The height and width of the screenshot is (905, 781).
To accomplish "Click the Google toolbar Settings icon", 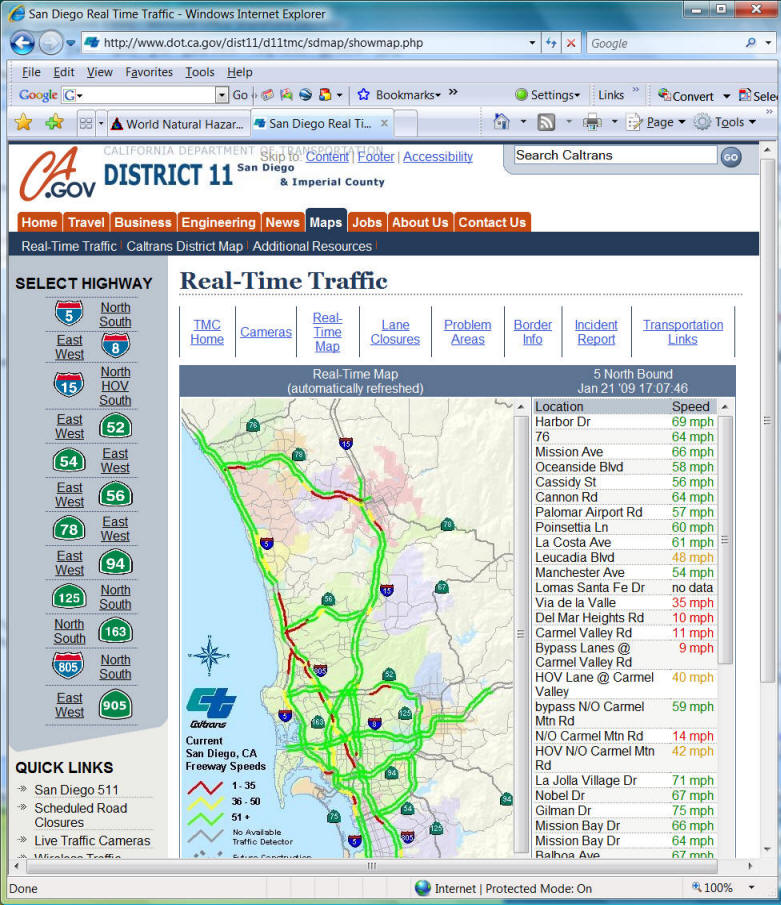I will coord(521,95).
